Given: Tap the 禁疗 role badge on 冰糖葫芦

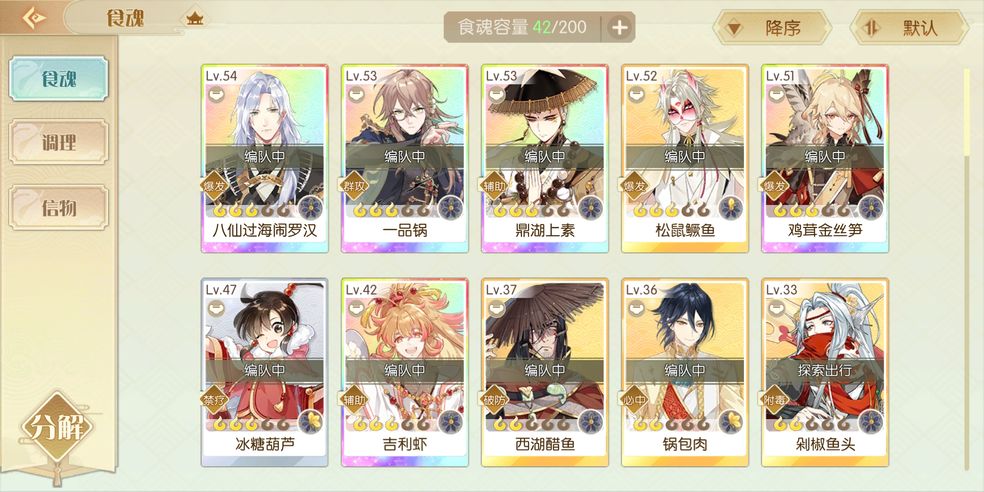Looking at the screenshot, I should pos(215,400).
